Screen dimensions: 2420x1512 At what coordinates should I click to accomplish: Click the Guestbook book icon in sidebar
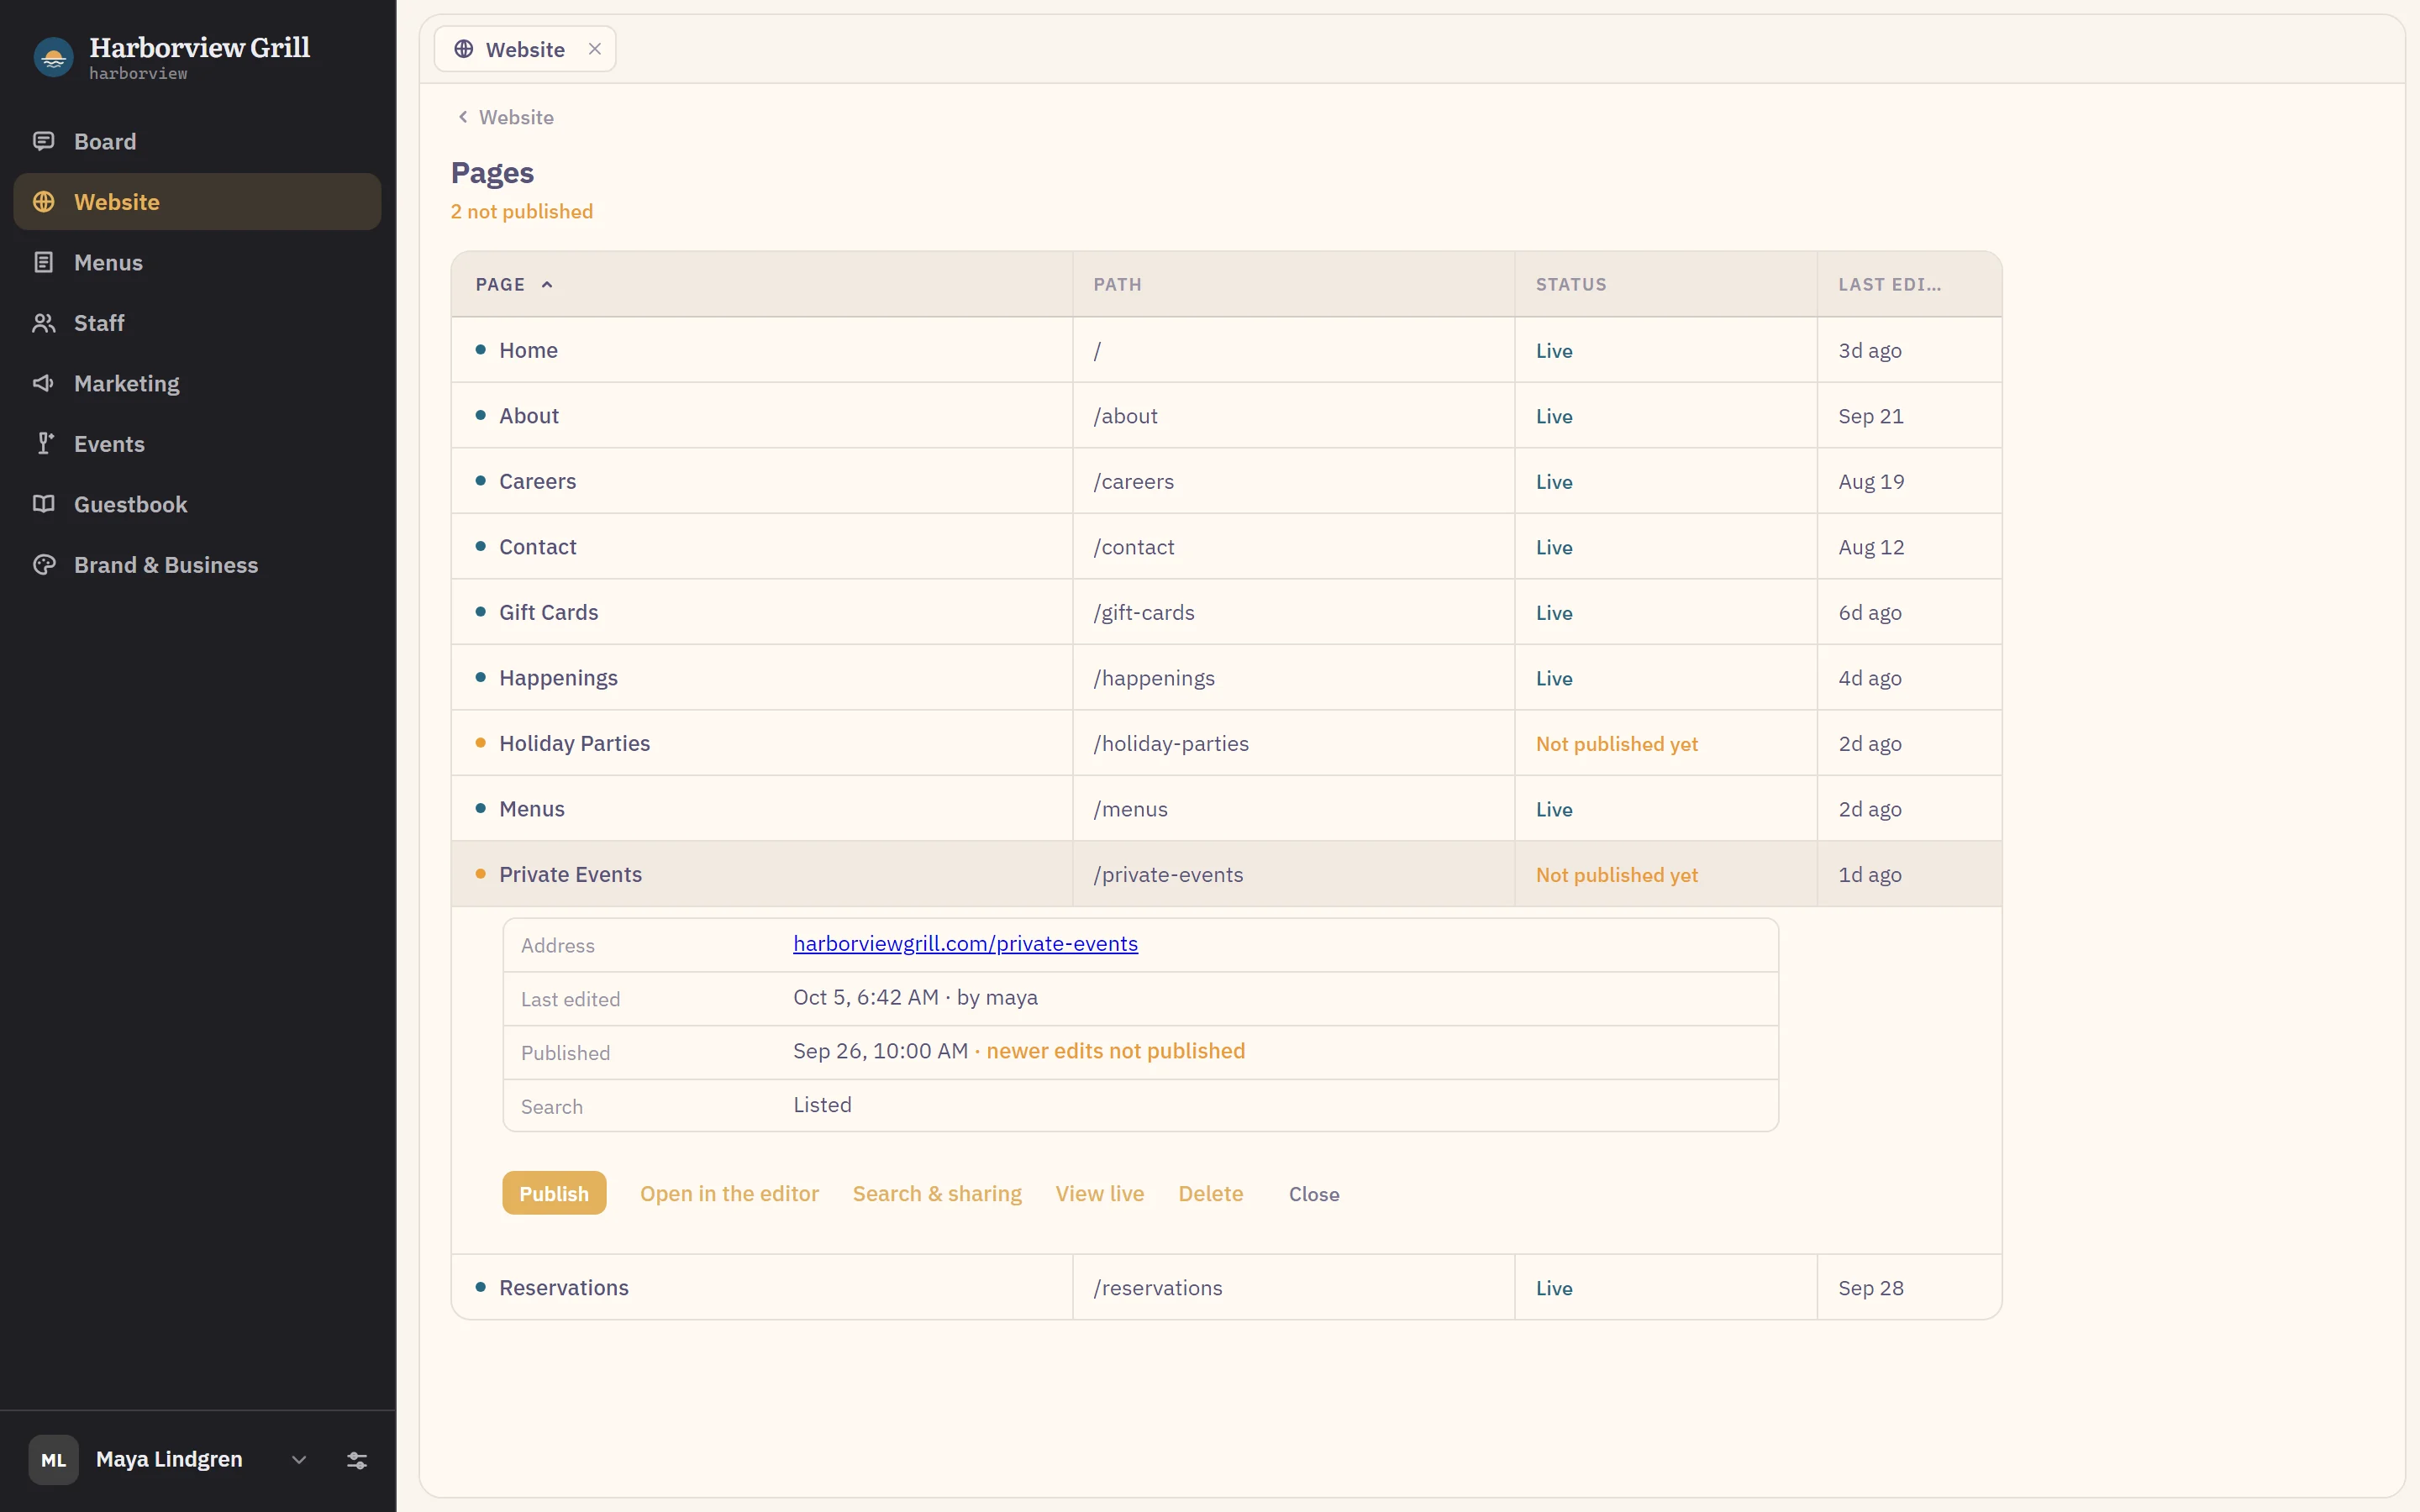tap(43, 504)
